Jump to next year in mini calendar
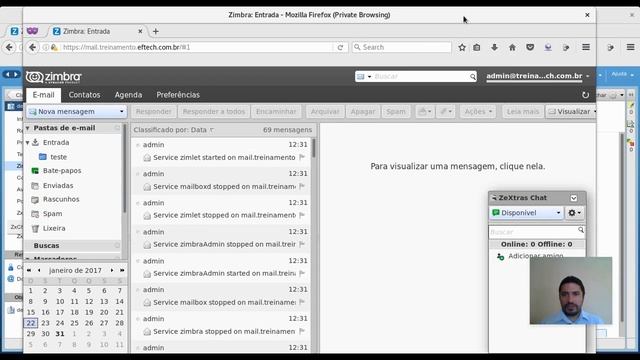The height and width of the screenshot is (360, 640). 122,270
